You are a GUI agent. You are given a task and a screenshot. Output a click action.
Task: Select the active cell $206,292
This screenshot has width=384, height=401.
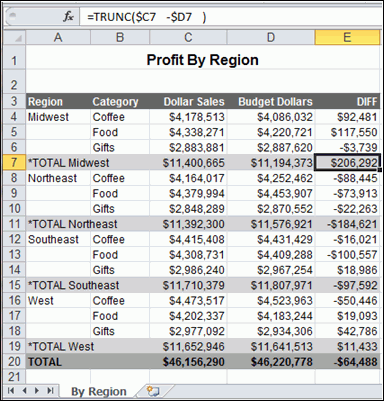347,163
